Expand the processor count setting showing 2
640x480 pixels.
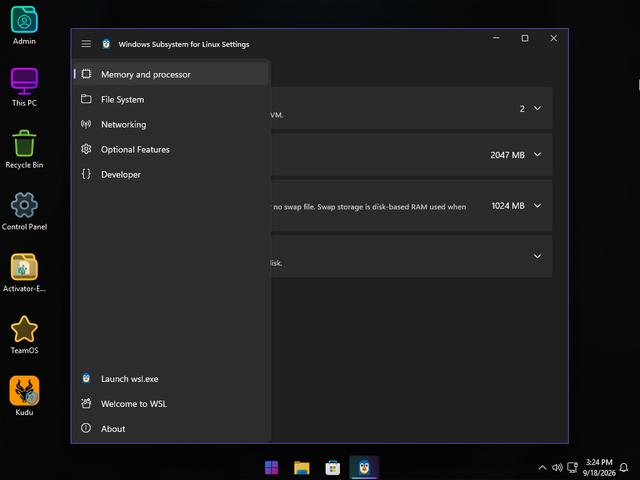click(x=538, y=108)
